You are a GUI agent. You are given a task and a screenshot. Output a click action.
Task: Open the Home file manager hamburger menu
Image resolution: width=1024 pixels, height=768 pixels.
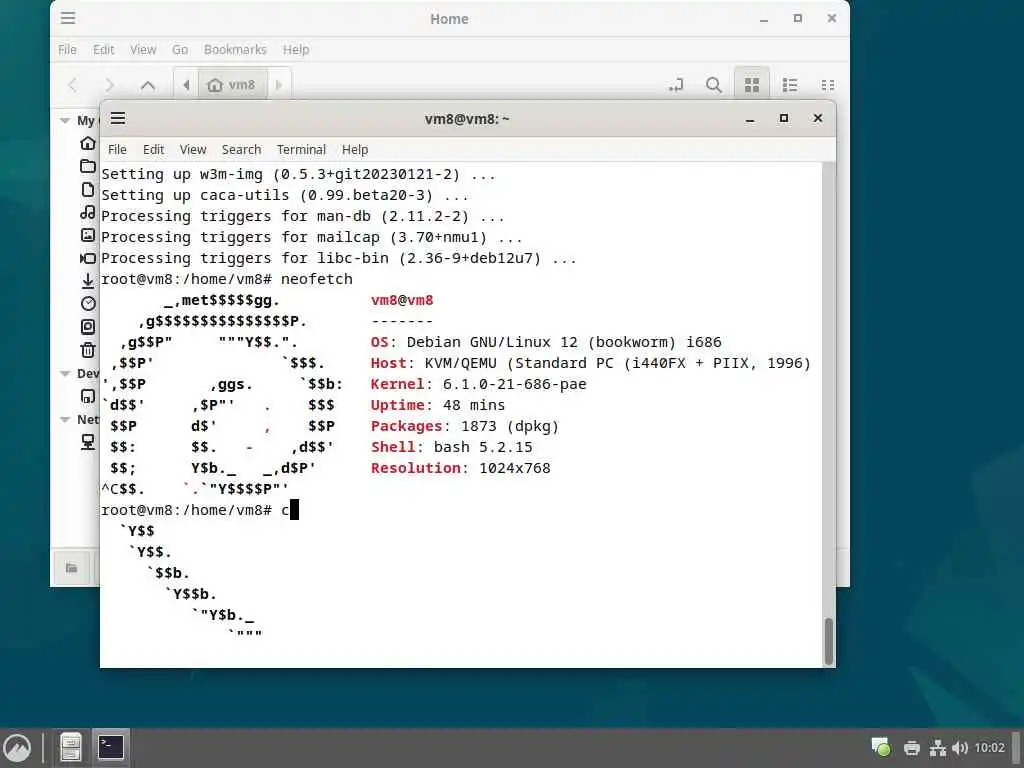tap(68, 18)
